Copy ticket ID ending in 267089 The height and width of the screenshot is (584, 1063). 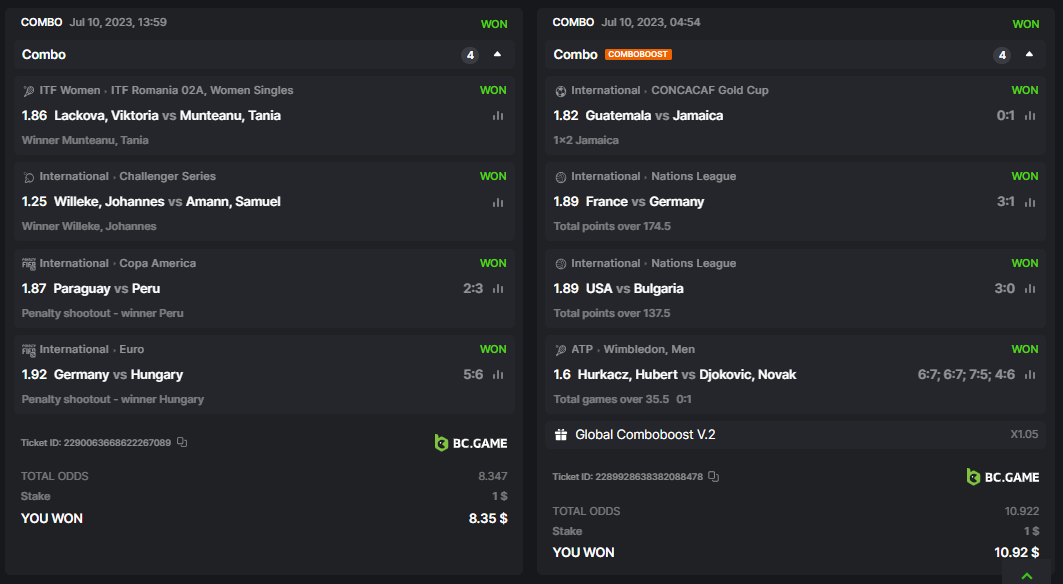coord(182,442)
